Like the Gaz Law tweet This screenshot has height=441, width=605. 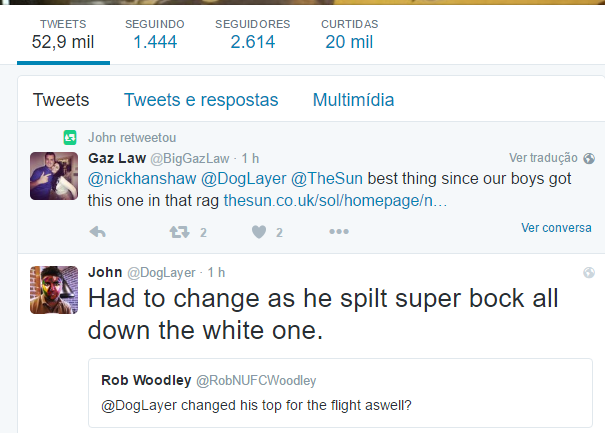pyautogui.click(x=259, y=231)
